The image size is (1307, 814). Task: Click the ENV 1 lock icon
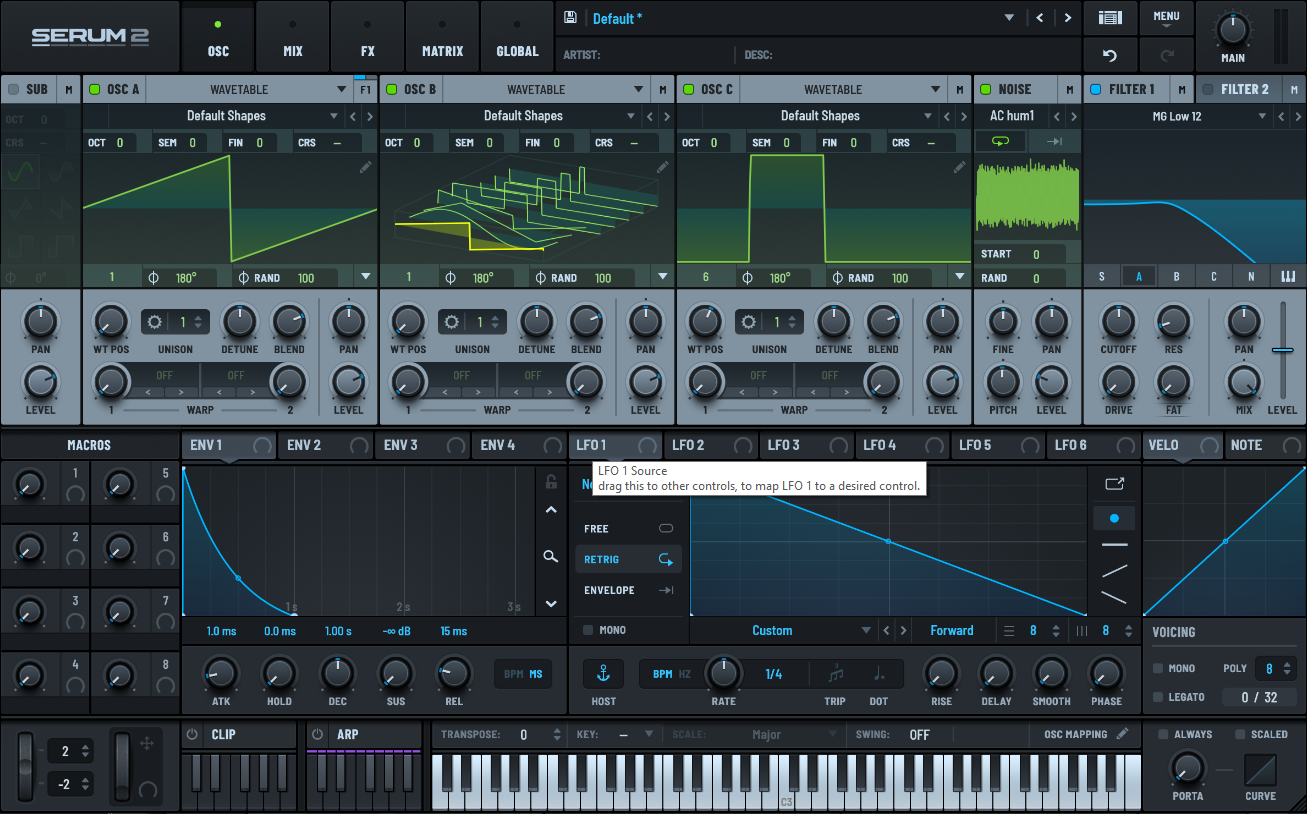coord(551,482)
